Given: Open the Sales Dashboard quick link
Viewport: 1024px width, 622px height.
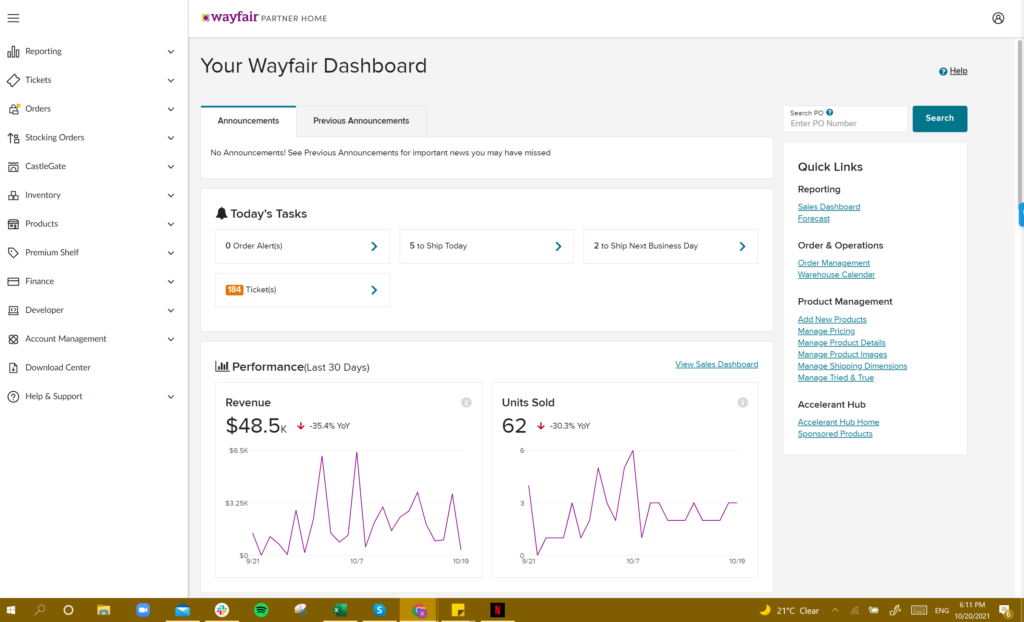Looking at the screenshot, I should (829, 207).
